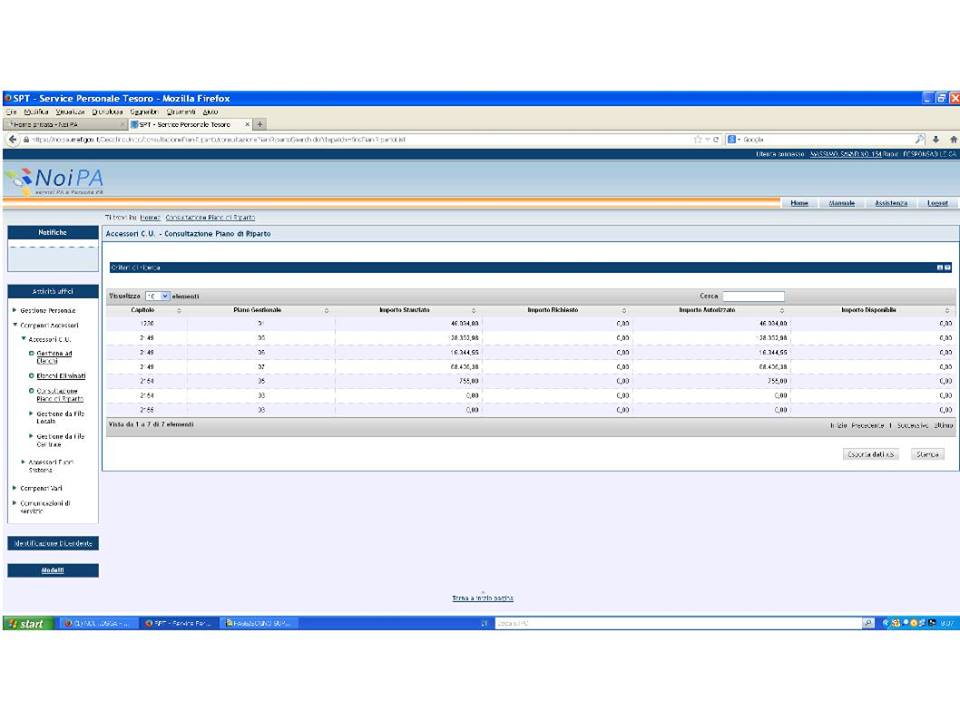Click the browser back arrow

[x=11, y=139]
